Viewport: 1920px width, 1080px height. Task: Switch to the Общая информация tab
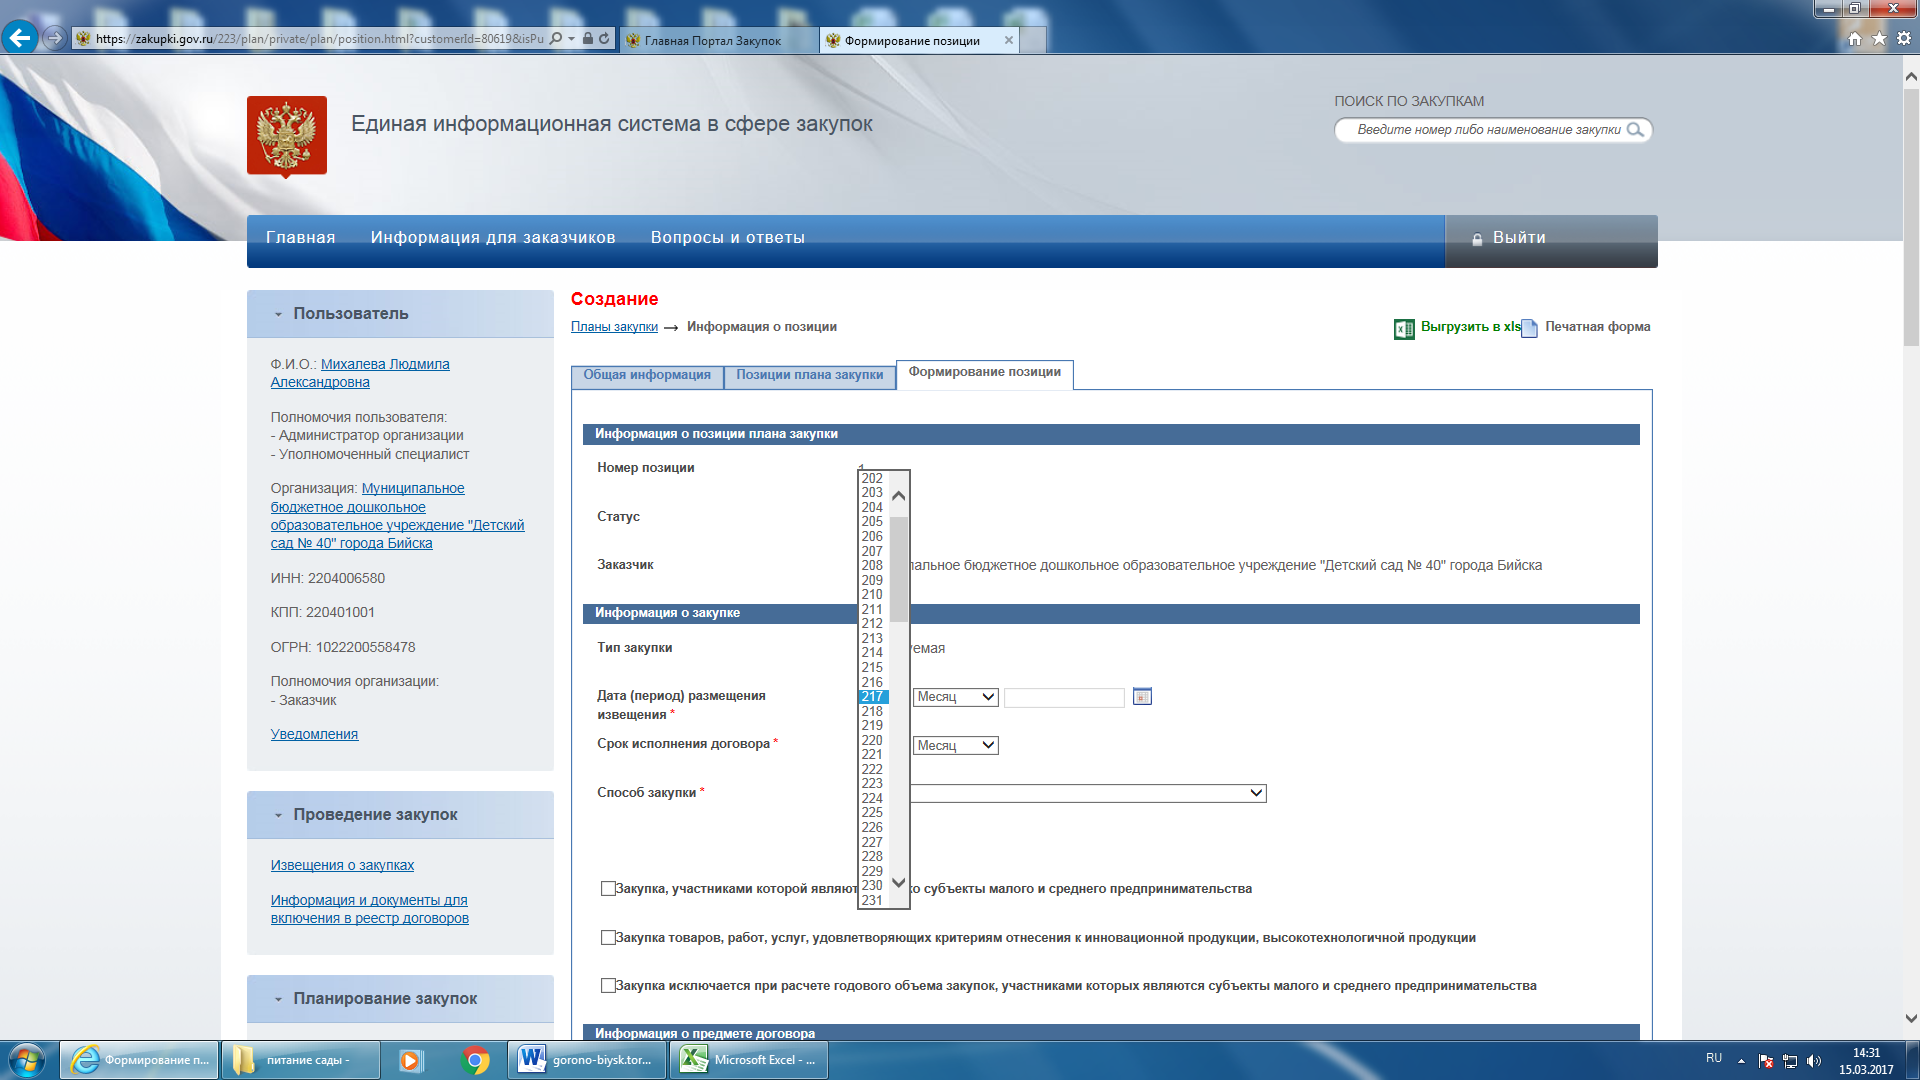(647, 375)
